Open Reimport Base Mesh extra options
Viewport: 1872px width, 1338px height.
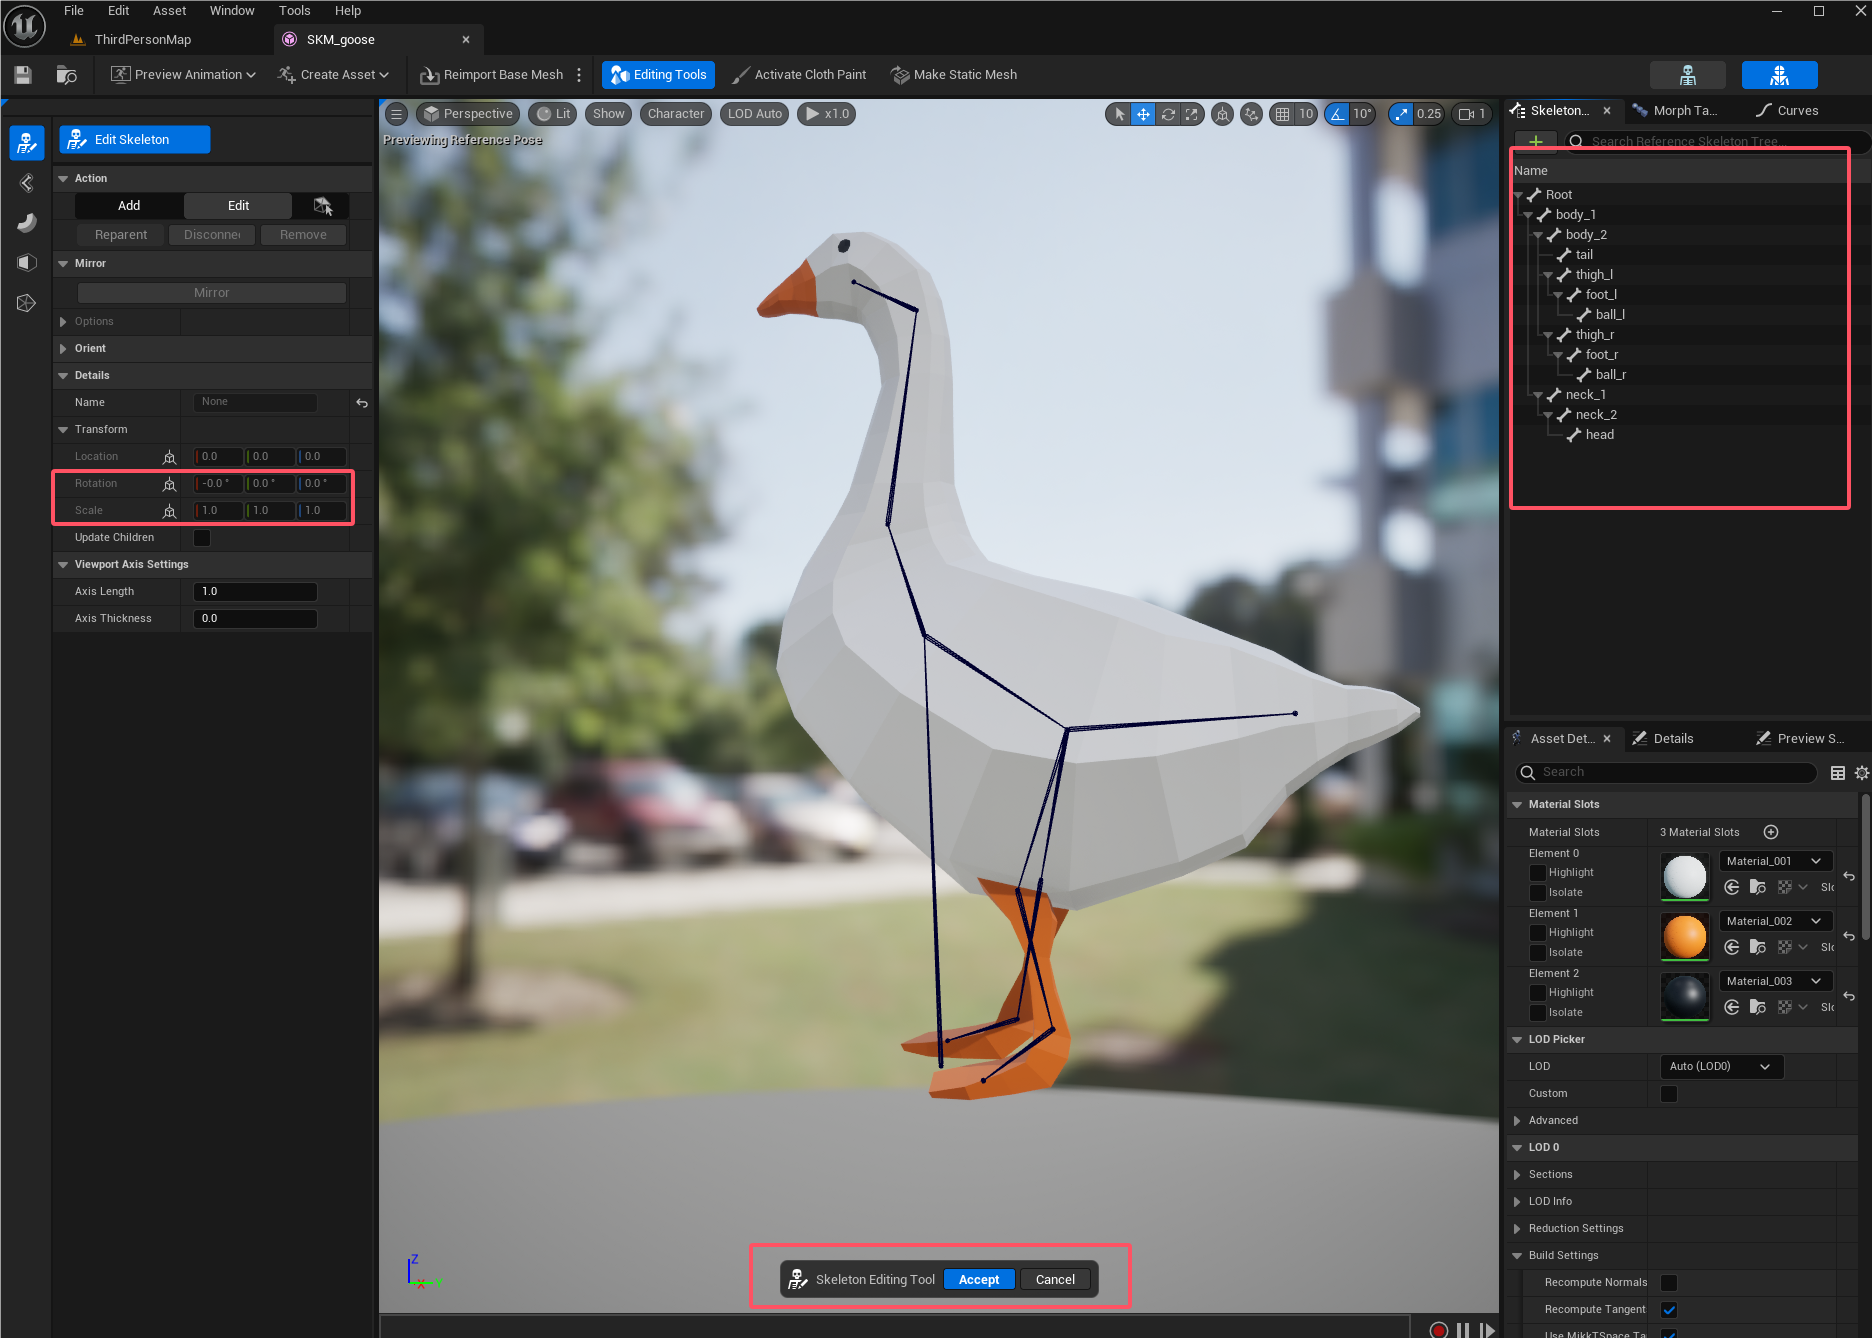(x=579, y=75)
